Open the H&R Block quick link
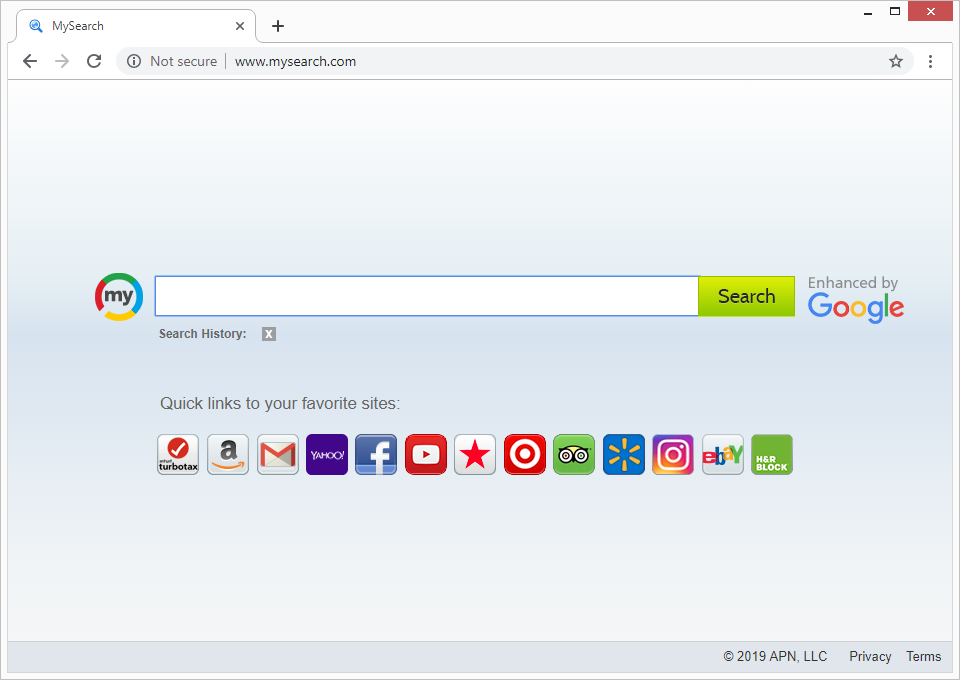The width and height of the screenshot is (960, 680). pos(772,455)
